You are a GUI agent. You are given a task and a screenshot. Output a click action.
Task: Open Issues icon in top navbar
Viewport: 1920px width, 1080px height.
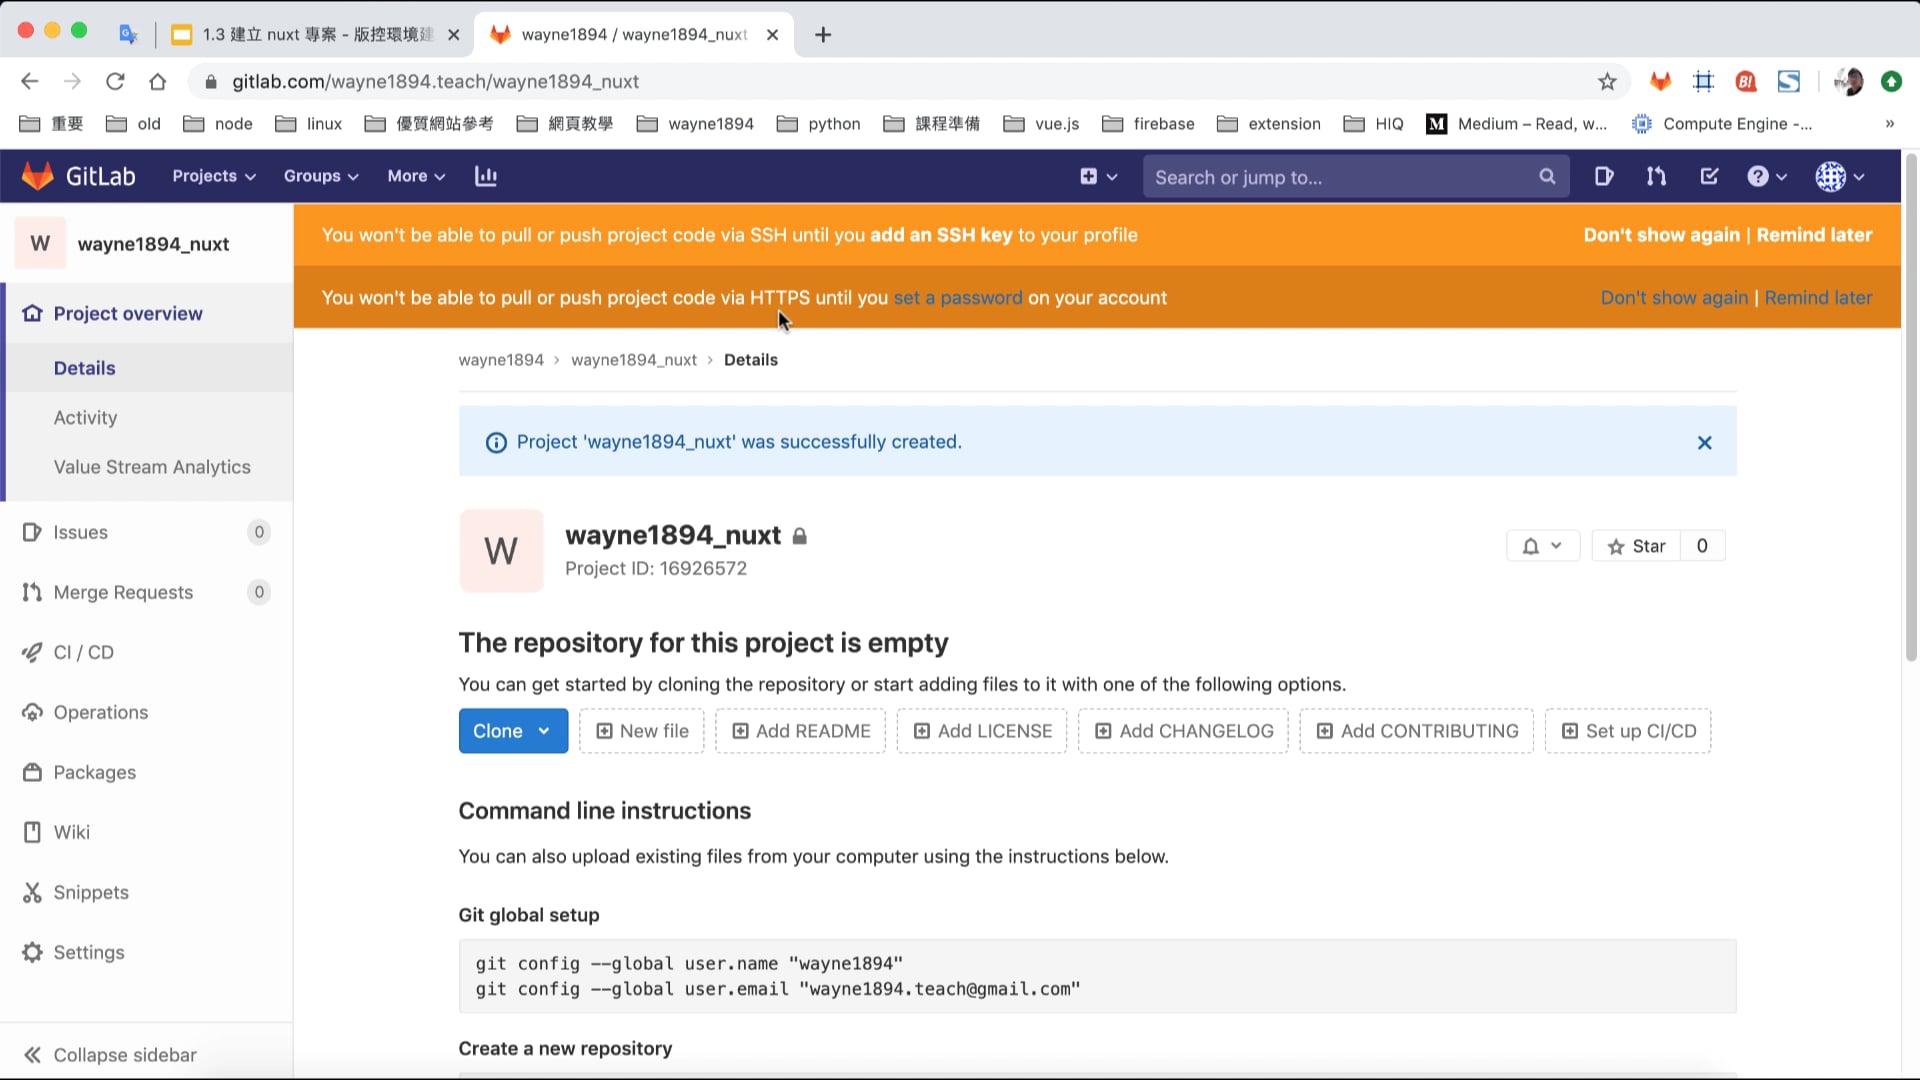pyautogui.click(x=1604, y=177)
